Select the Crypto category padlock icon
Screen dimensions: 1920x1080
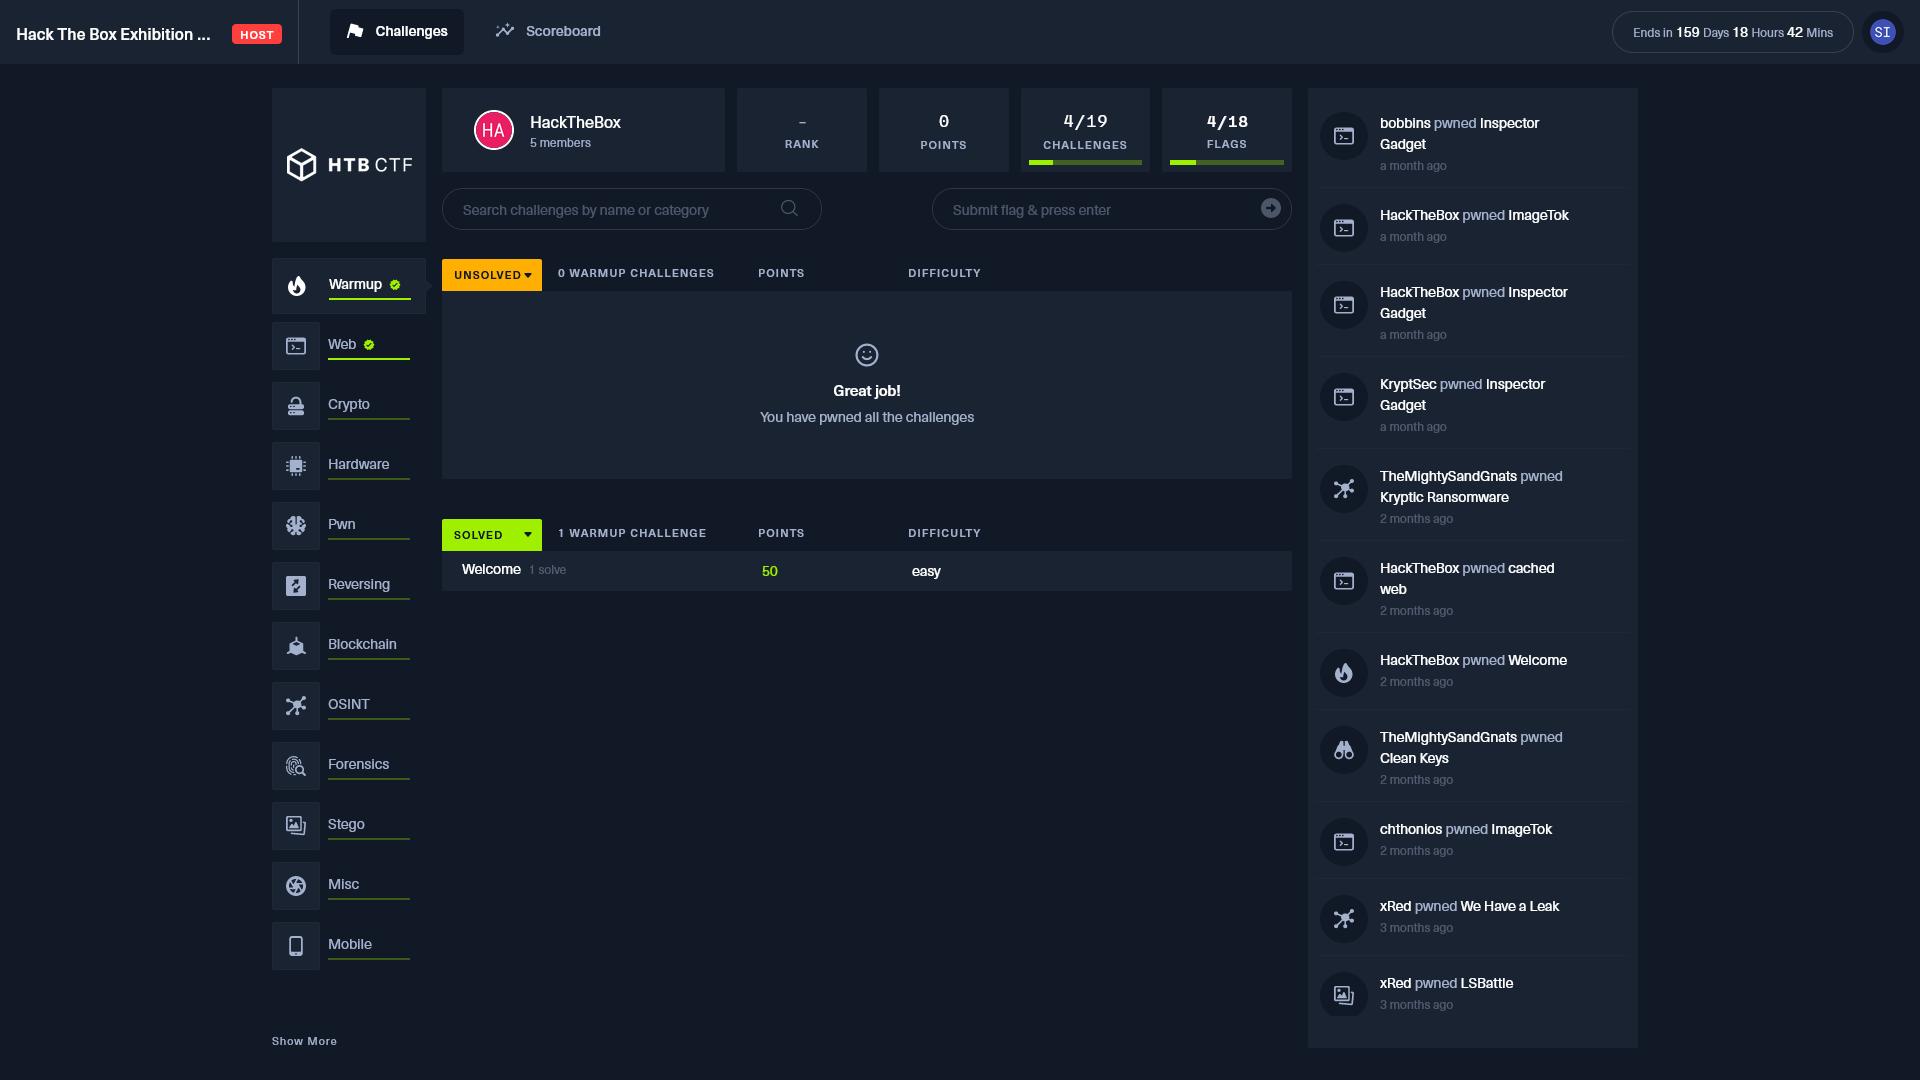click(296, 405)
